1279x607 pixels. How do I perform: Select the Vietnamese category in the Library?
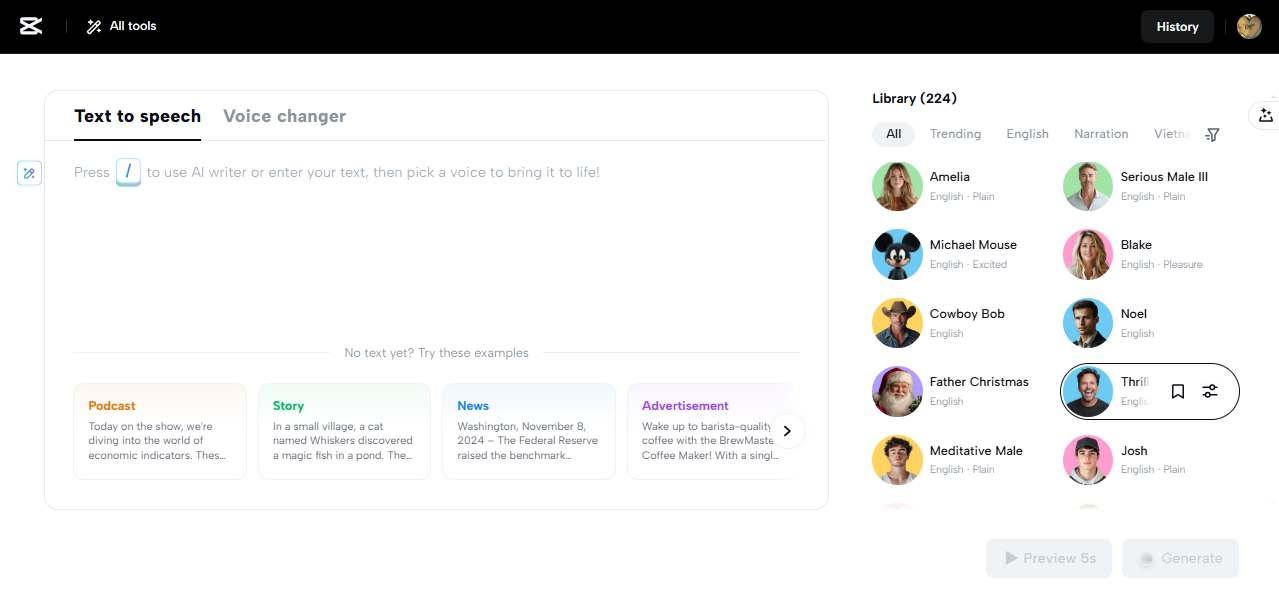pyautogui.click(x=1172, y=134)
